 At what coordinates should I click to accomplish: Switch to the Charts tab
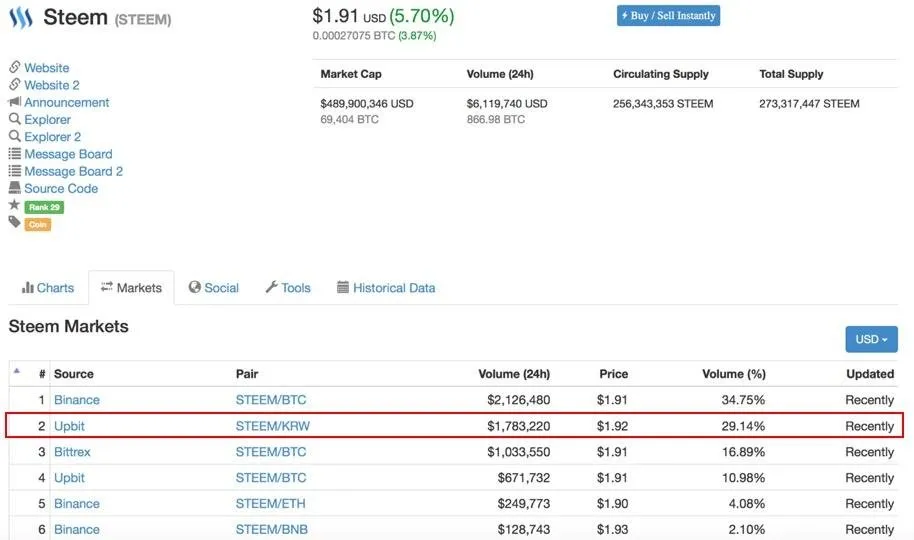[48, 288]
